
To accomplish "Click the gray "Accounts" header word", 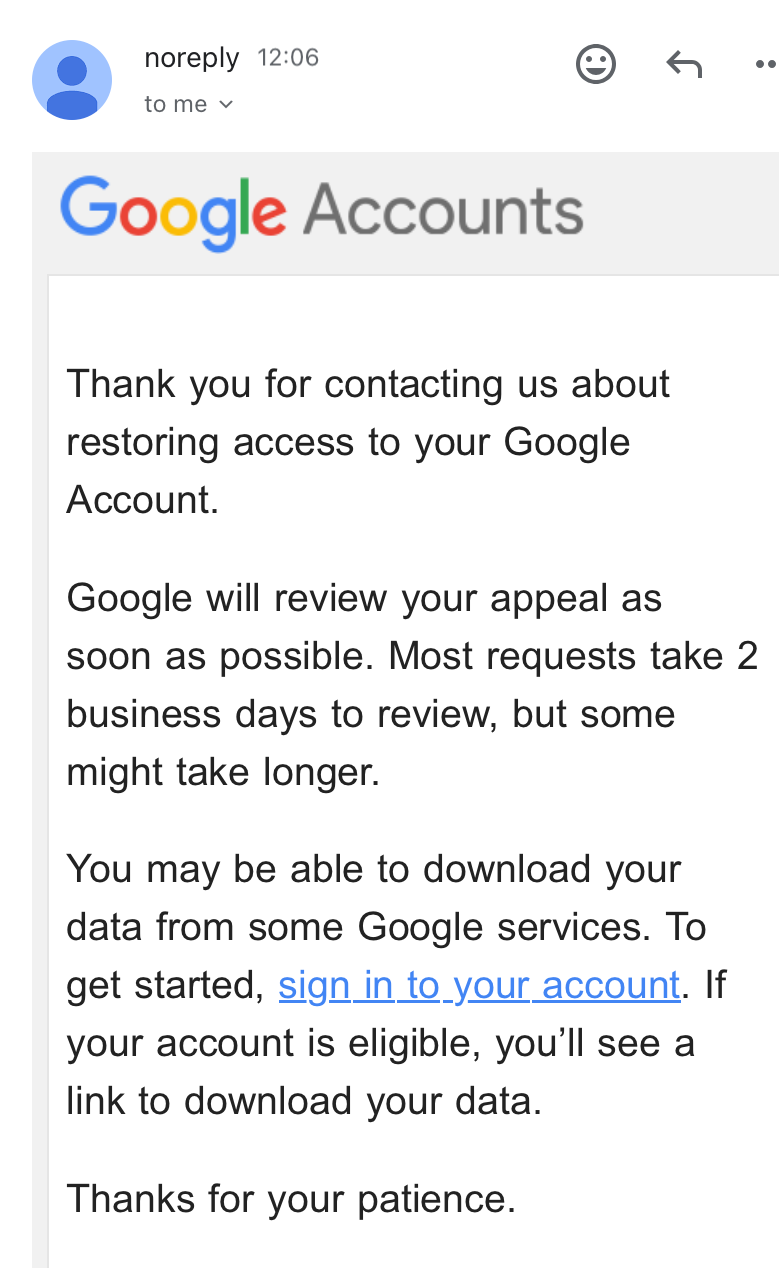I will click(443, 211).
